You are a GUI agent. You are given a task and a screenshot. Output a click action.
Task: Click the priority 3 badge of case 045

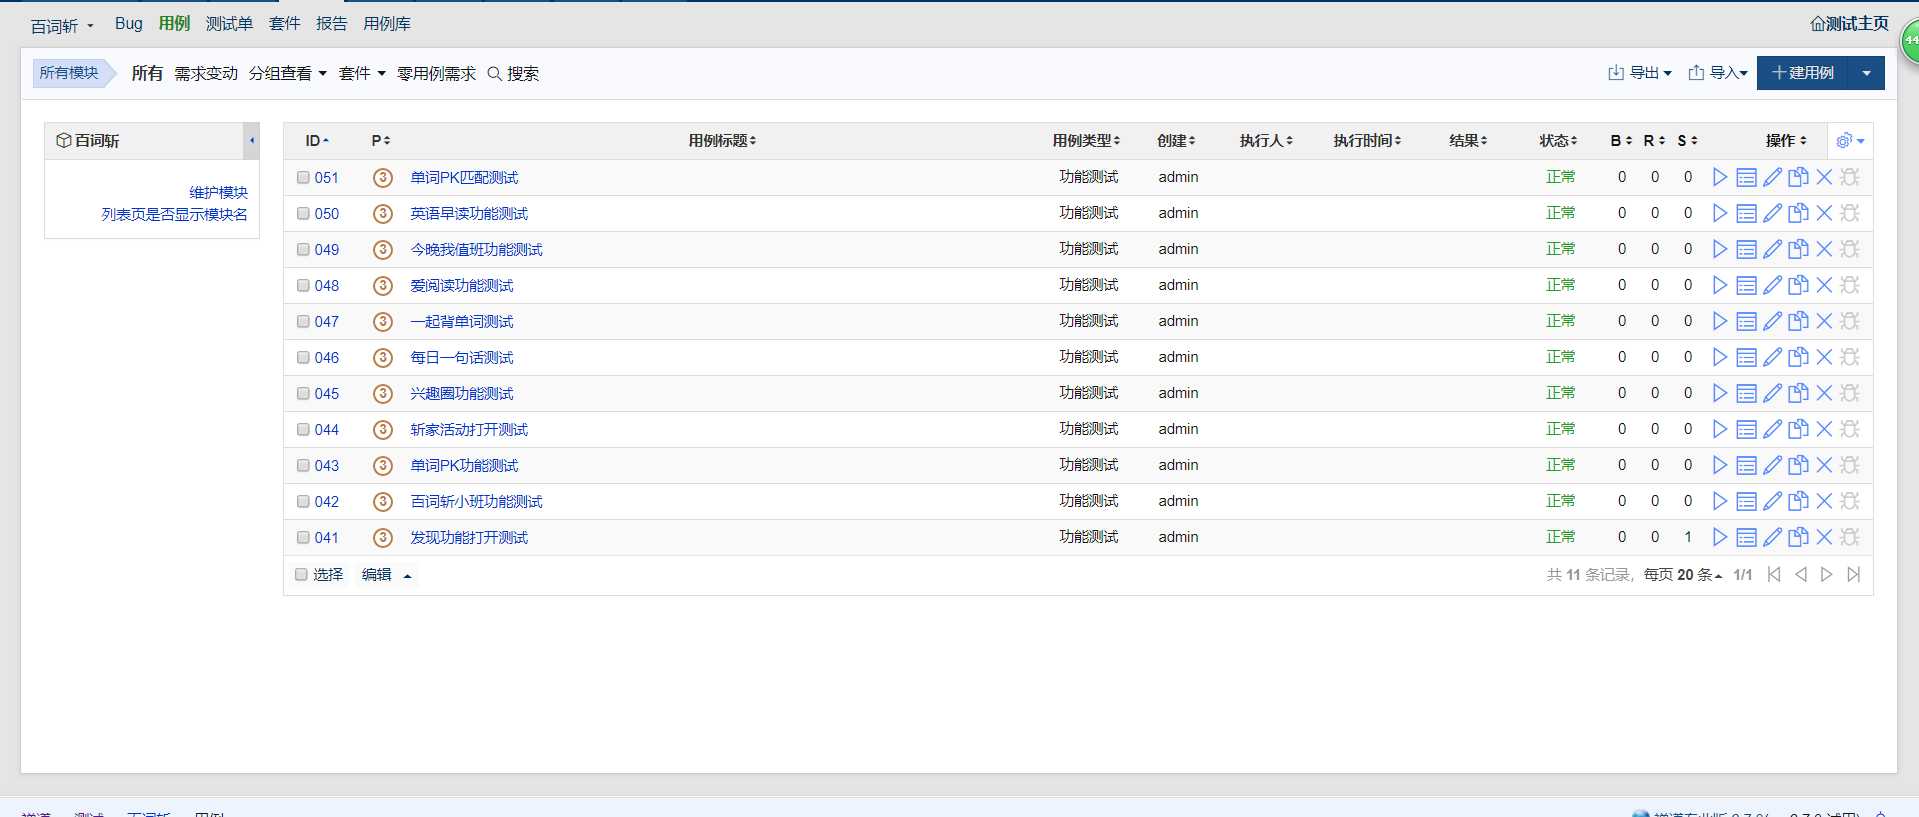[x=382, y=393]
